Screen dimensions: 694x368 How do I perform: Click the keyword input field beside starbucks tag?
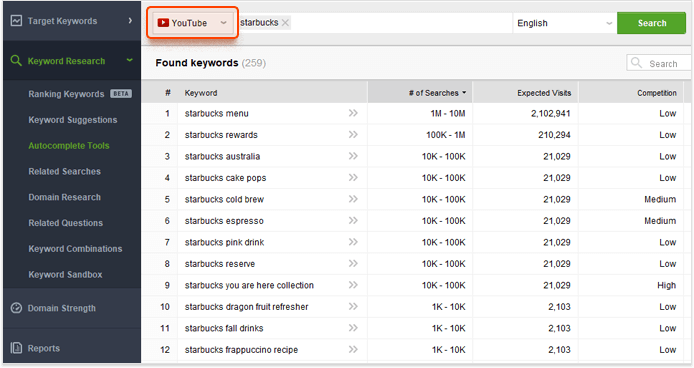pos(401,23)
